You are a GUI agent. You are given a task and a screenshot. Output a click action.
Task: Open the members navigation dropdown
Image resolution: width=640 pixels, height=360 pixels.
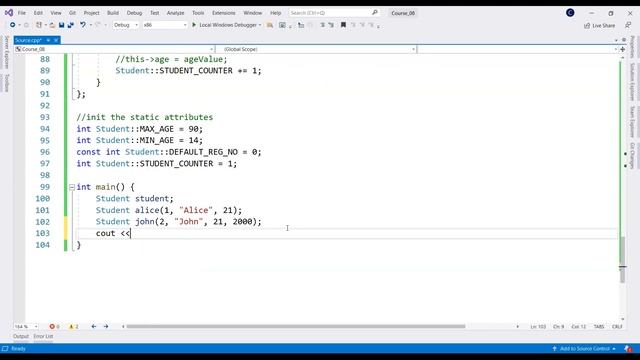(x=518, y=49)
